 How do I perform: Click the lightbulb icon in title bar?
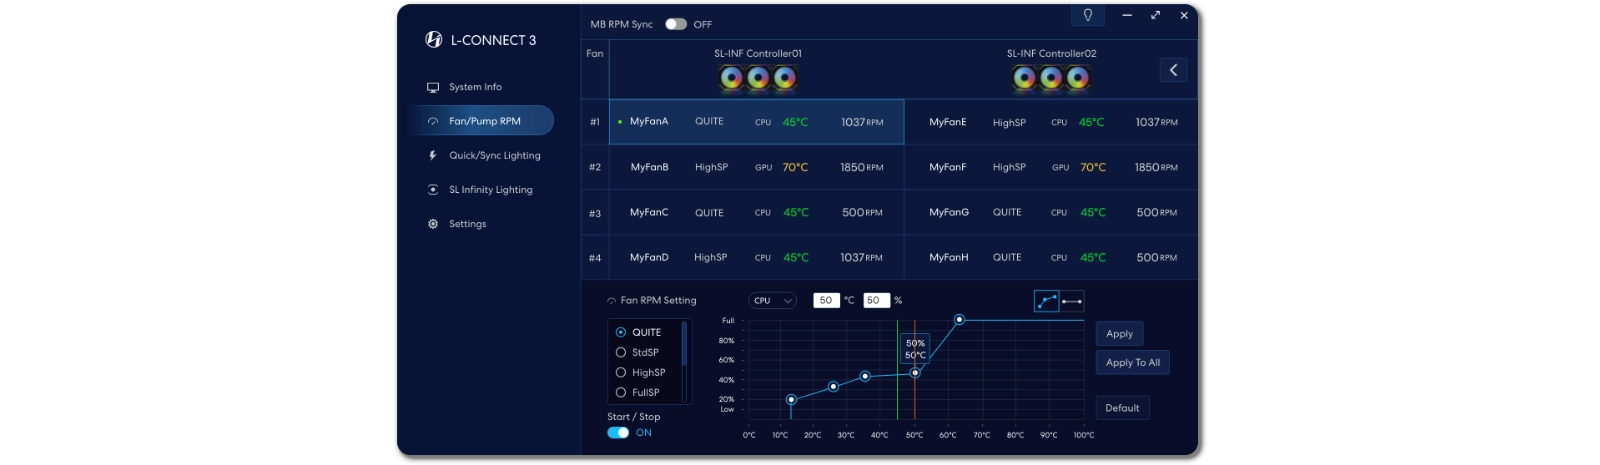click(1088, 15)
